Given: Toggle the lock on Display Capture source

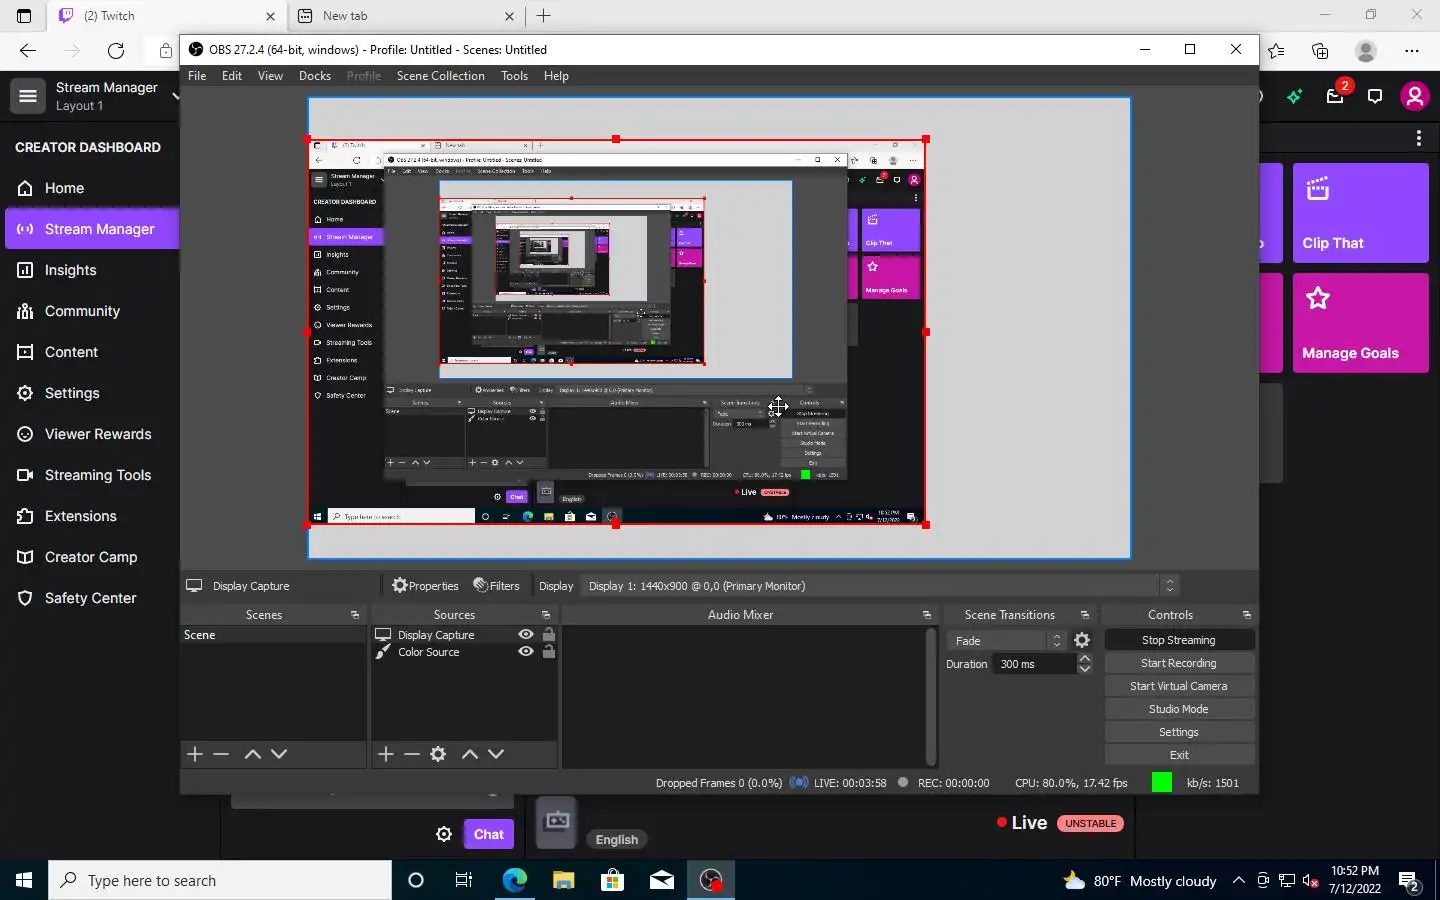Looking at the screenshot, I should click(x=549, y=635).
